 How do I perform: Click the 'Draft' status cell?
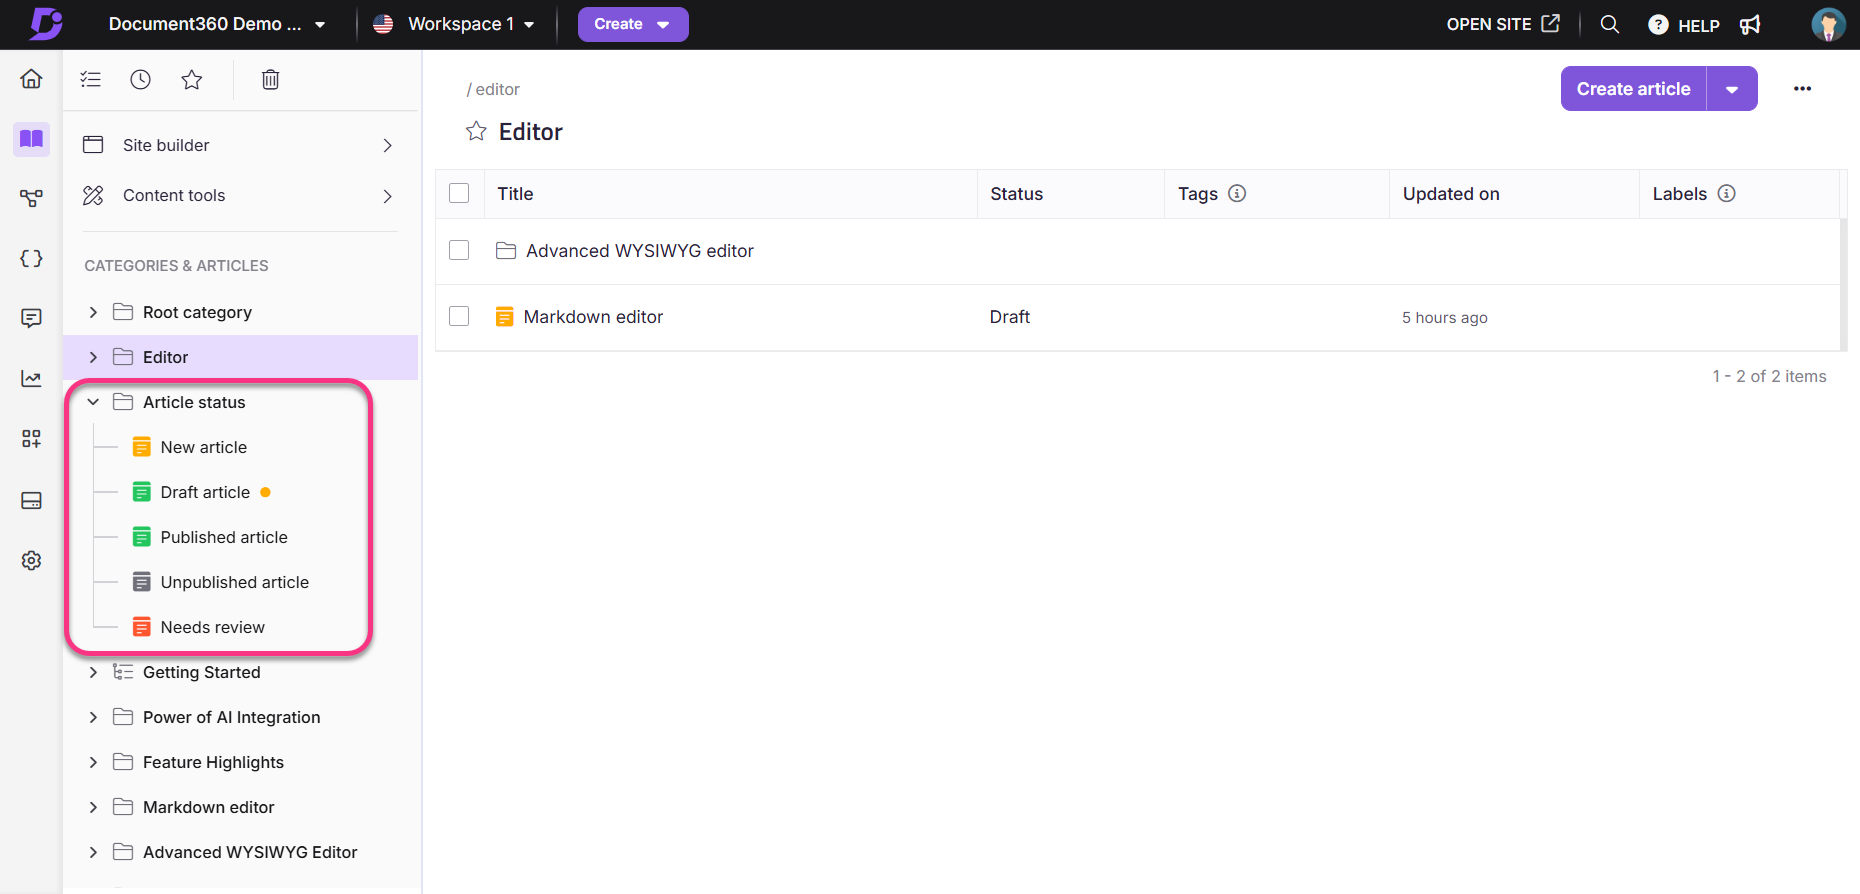pos(1009,317)
